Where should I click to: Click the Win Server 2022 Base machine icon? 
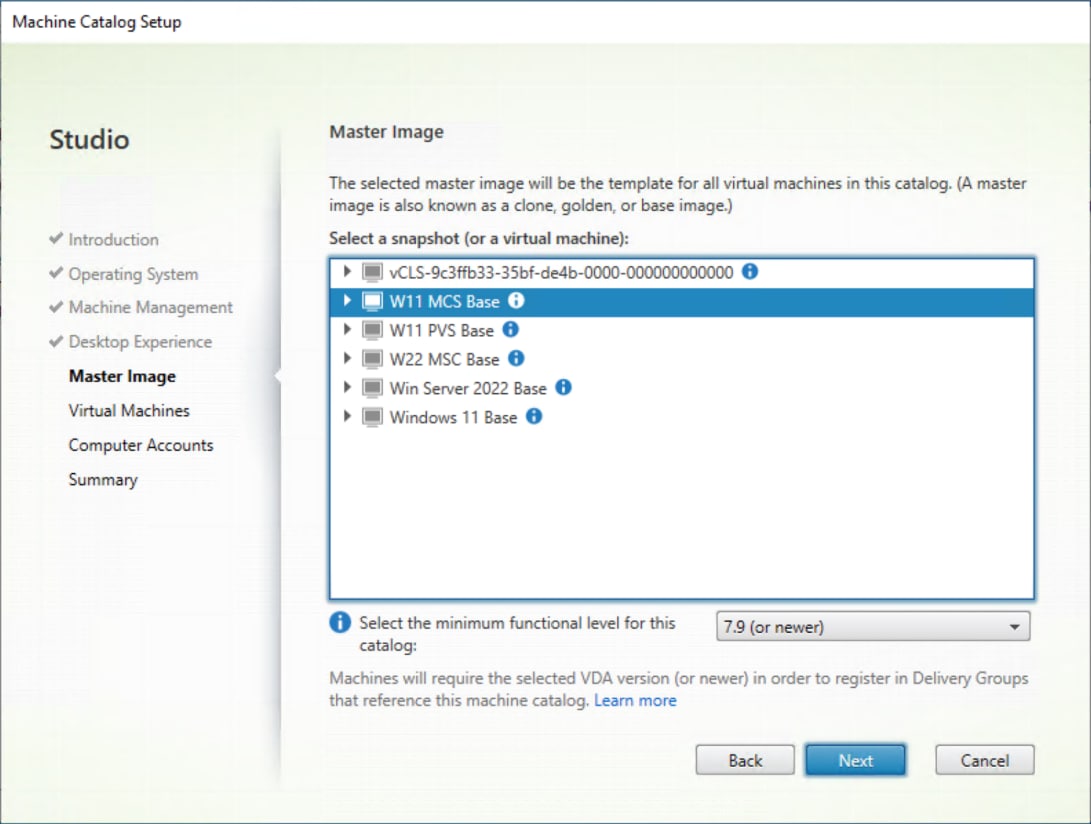(372, 388)
